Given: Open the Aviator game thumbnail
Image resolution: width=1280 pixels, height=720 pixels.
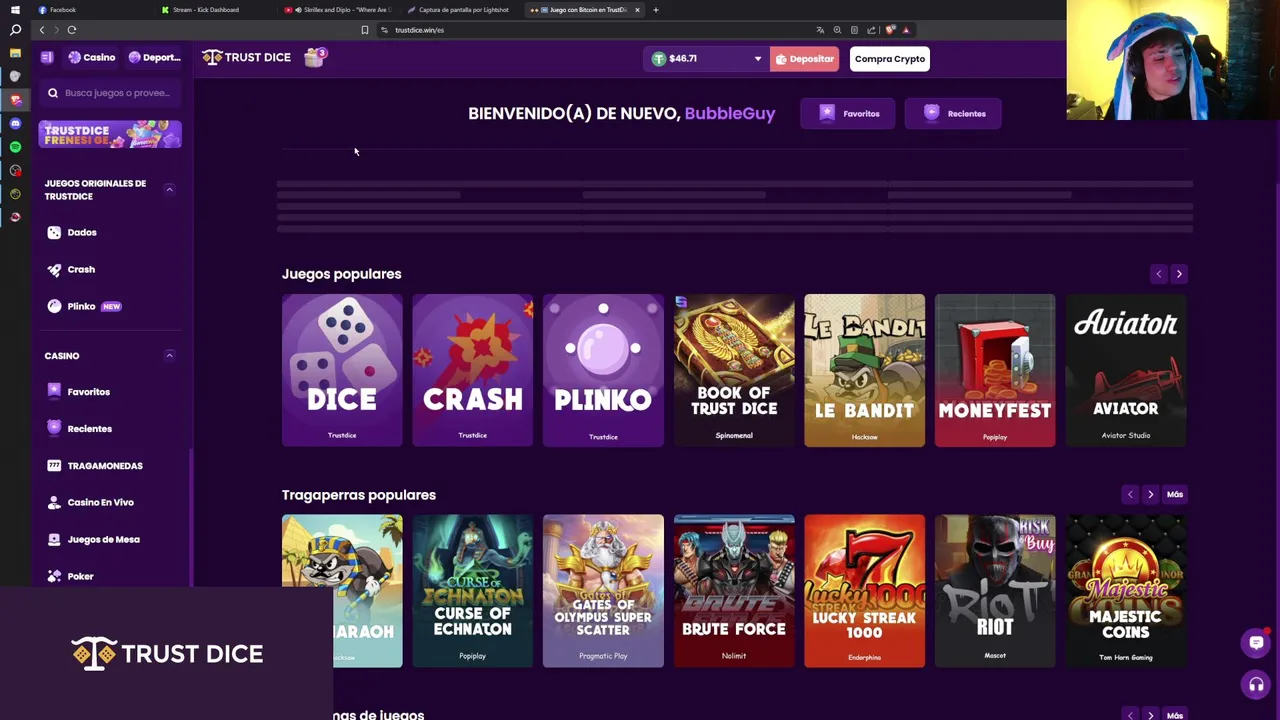Looking at the screenshot, I should pos(1125,370).
